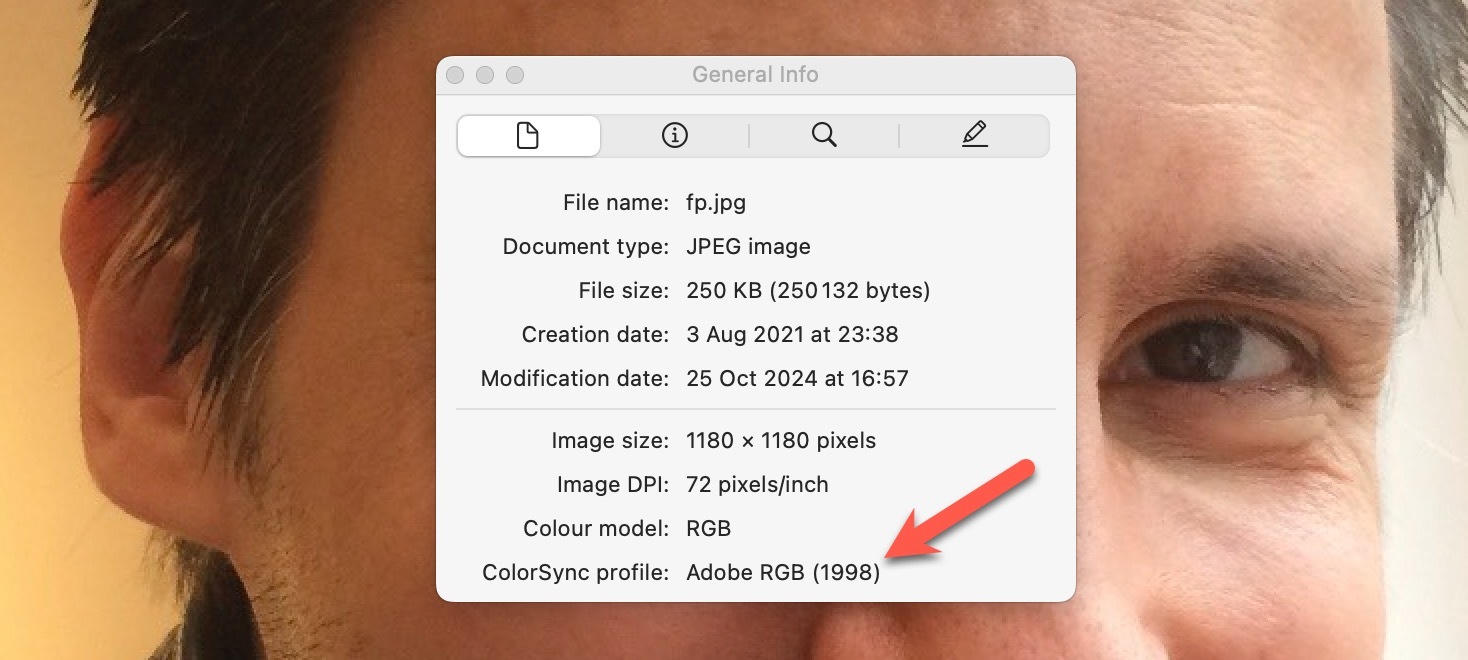1468x660 pixels.
Task: Click the File name: label
Action: [x=615, y=203]
